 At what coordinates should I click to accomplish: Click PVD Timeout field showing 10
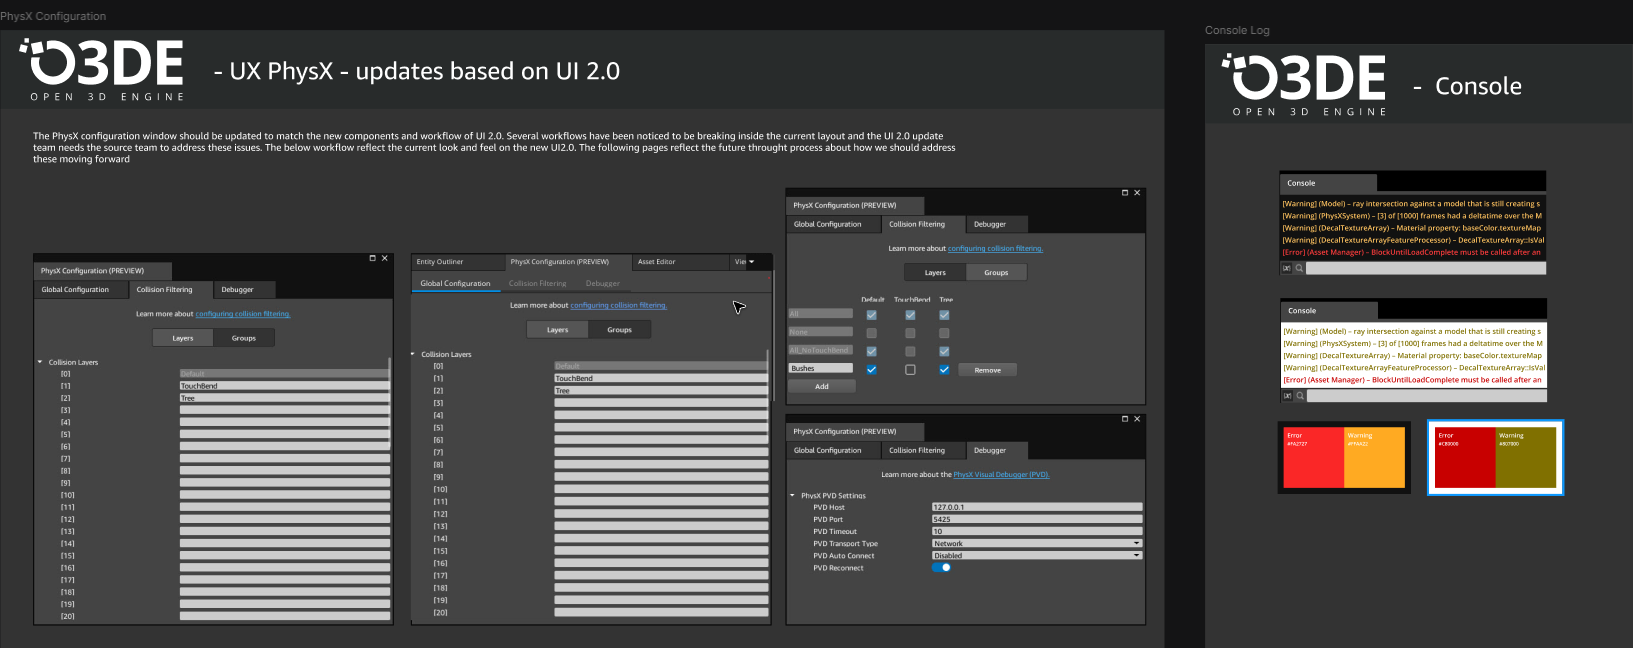pos(1037,531)
